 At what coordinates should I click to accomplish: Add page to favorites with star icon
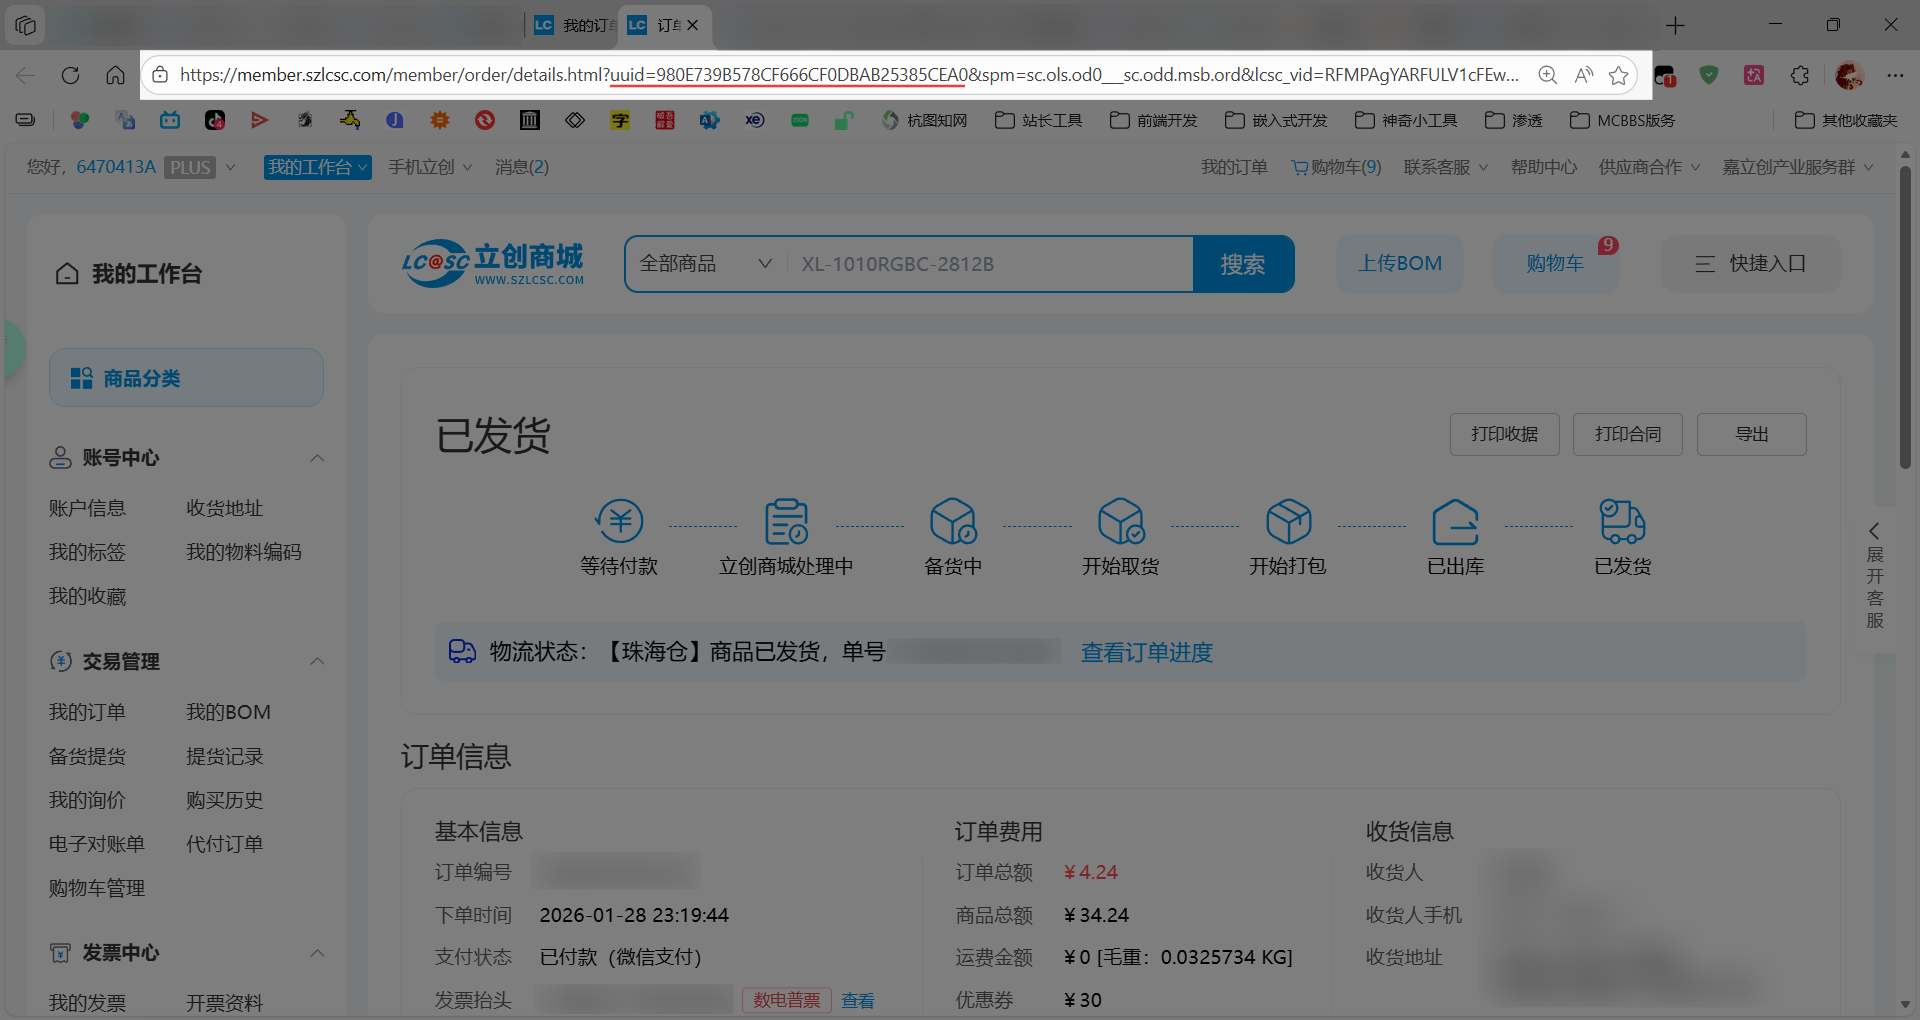coord(1618,75)
